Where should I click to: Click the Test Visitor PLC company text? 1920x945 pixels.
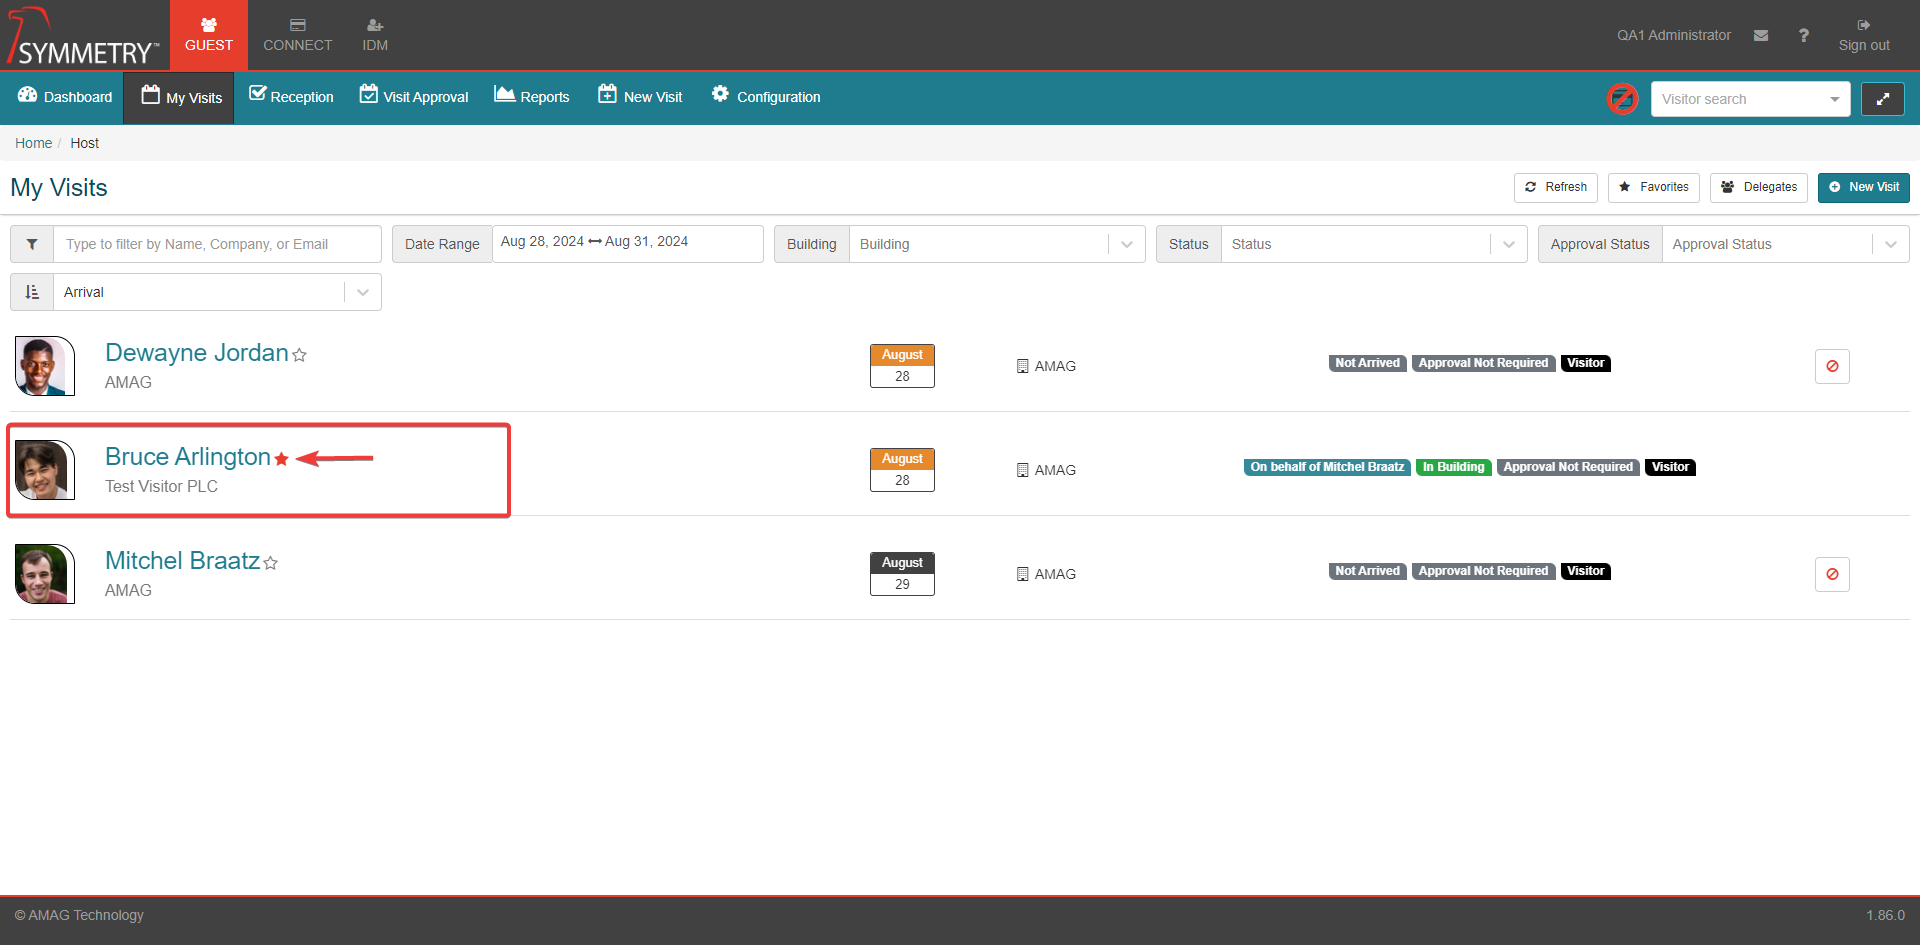coord(161,486)
